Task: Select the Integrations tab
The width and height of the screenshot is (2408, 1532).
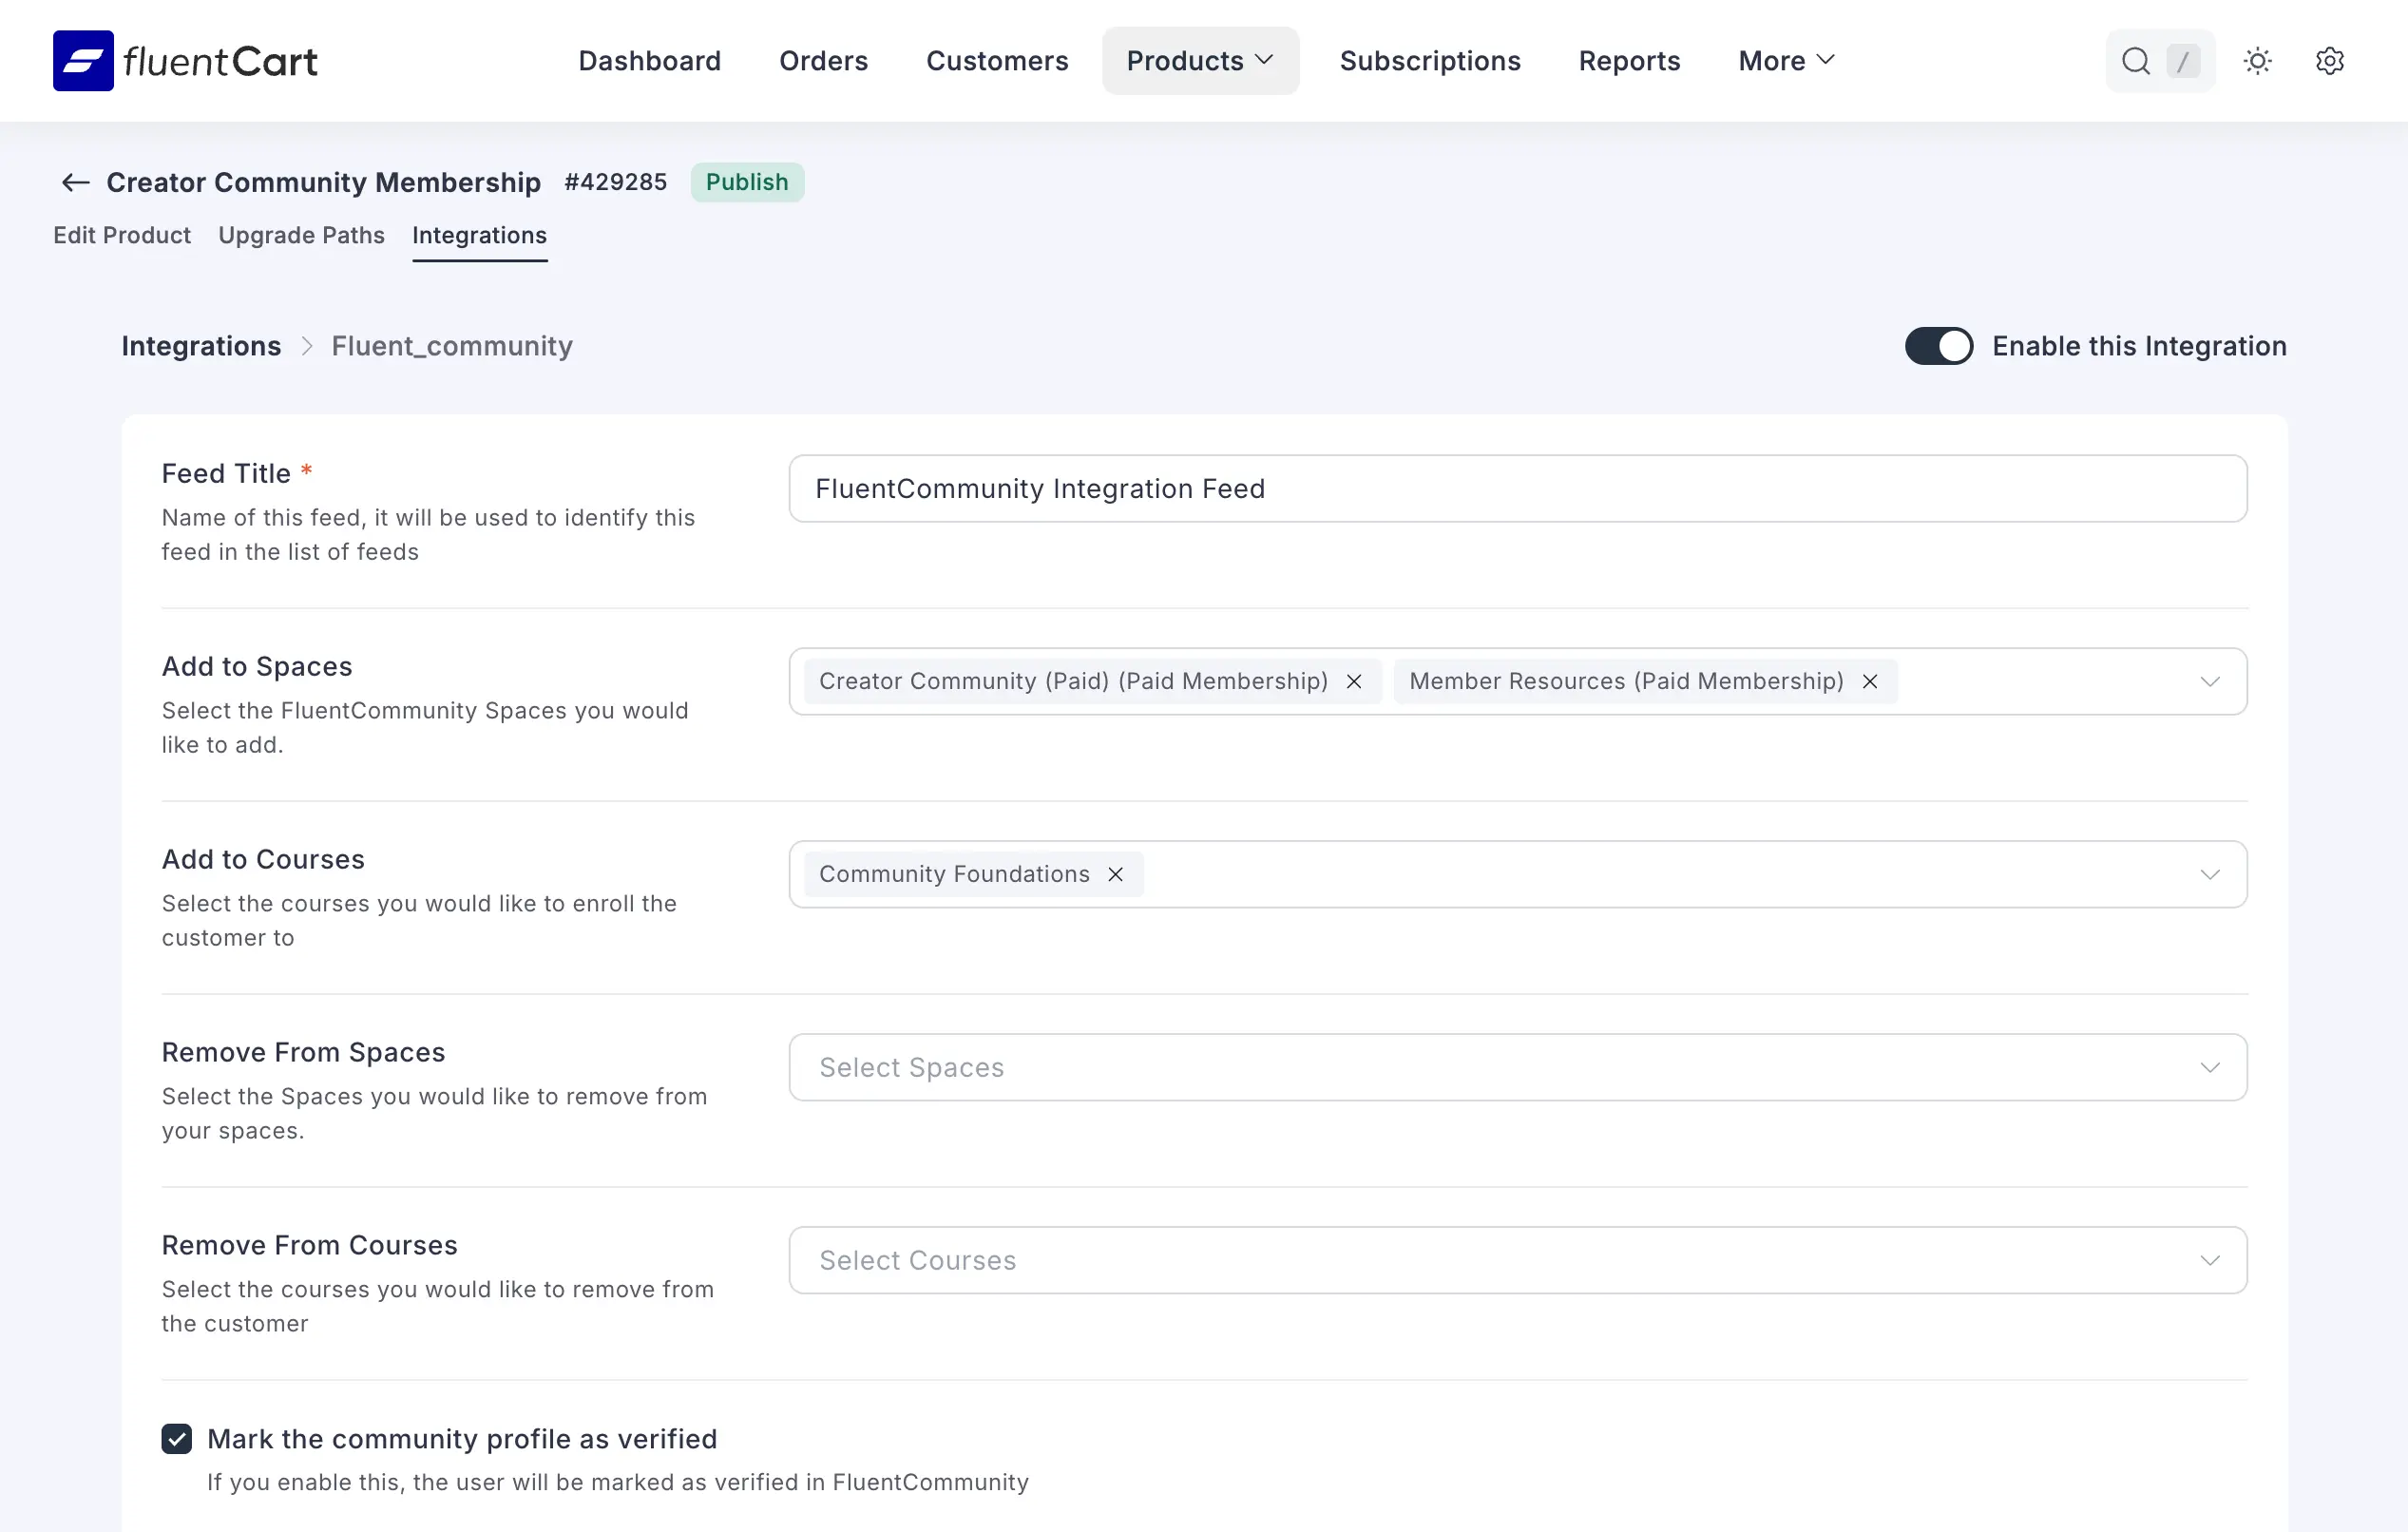Action: tap(479, 235)
